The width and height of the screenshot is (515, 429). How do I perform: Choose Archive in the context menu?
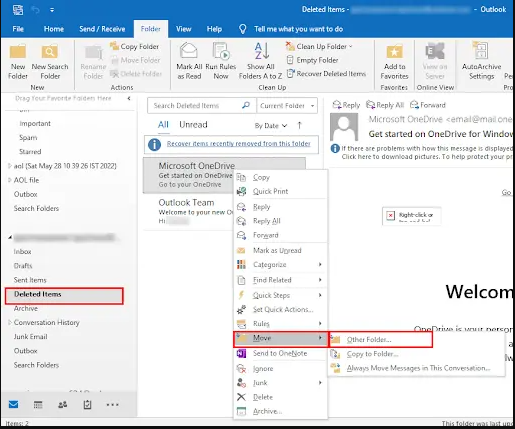point(280,411)
